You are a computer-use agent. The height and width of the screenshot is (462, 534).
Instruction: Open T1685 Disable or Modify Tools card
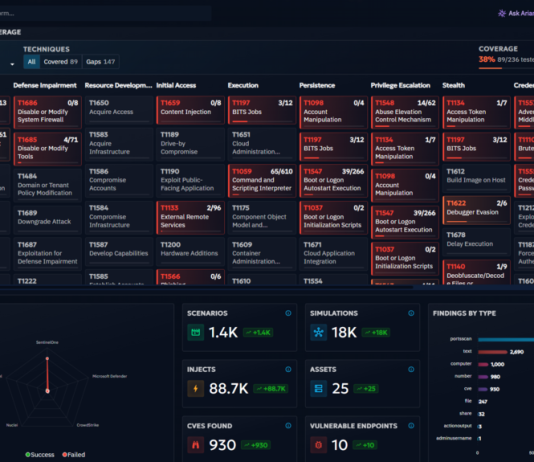click(x=47, y=149)
